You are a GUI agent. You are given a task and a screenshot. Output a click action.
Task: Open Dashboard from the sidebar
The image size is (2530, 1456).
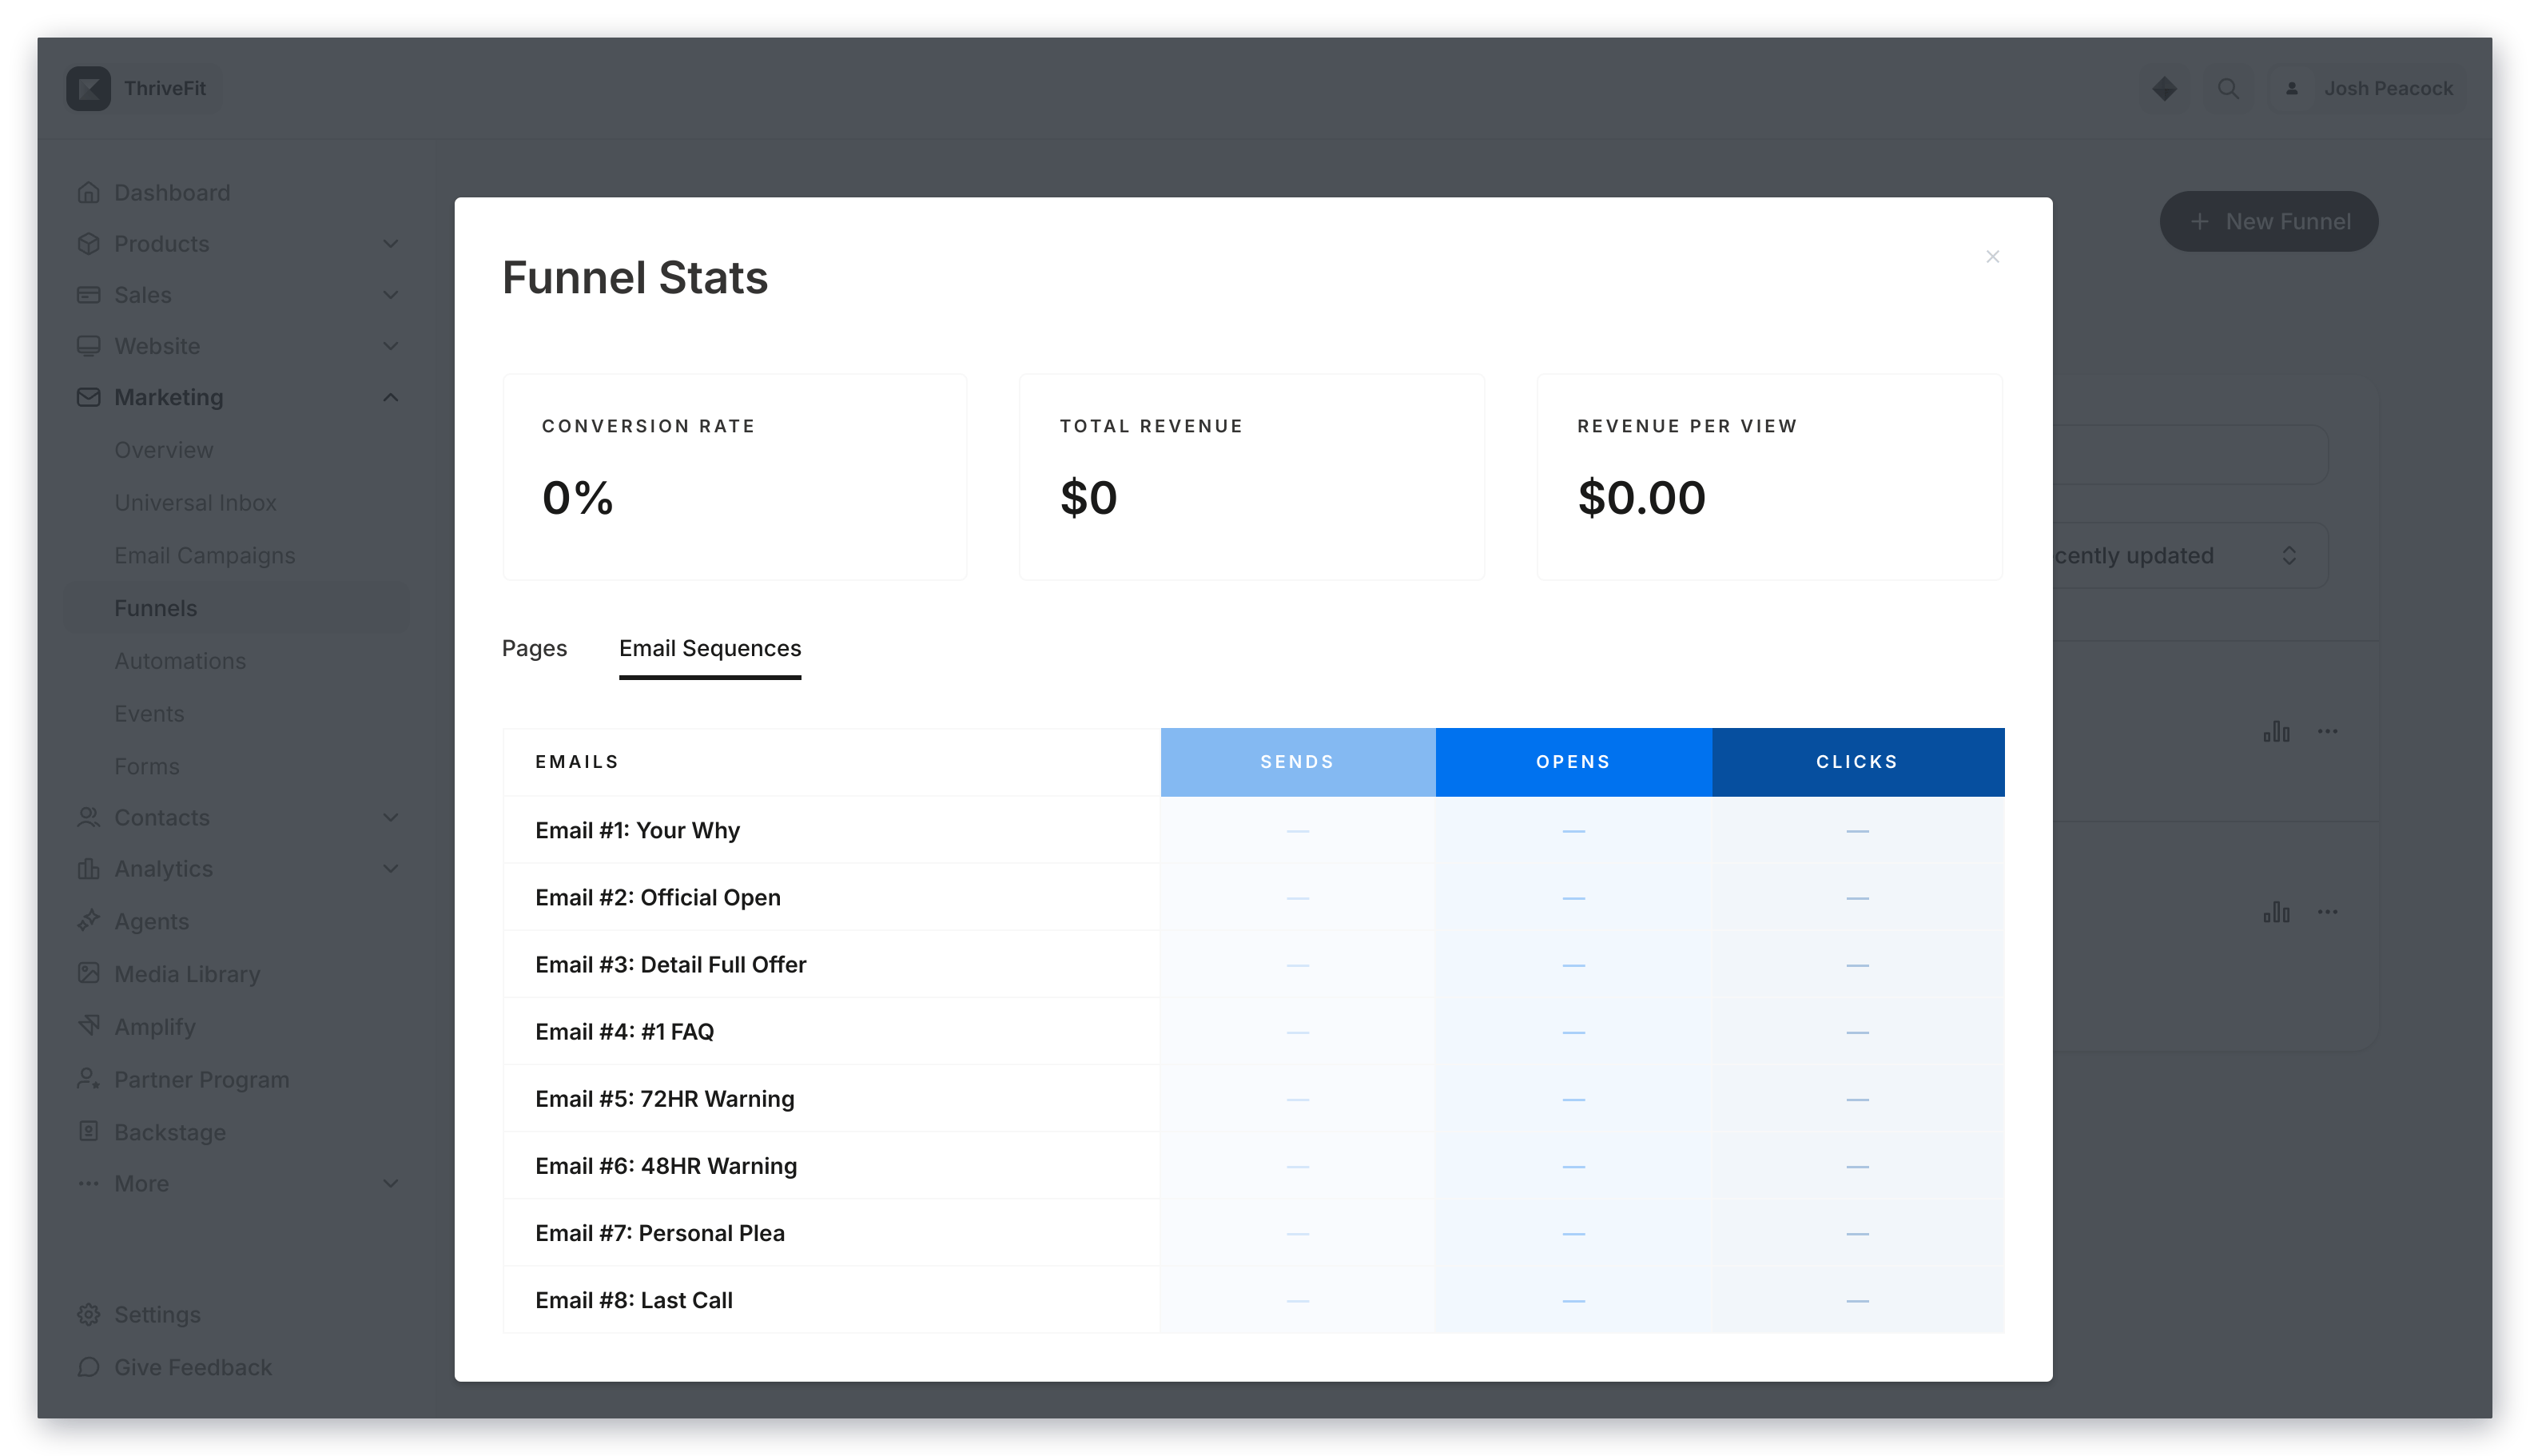point(171,192)
